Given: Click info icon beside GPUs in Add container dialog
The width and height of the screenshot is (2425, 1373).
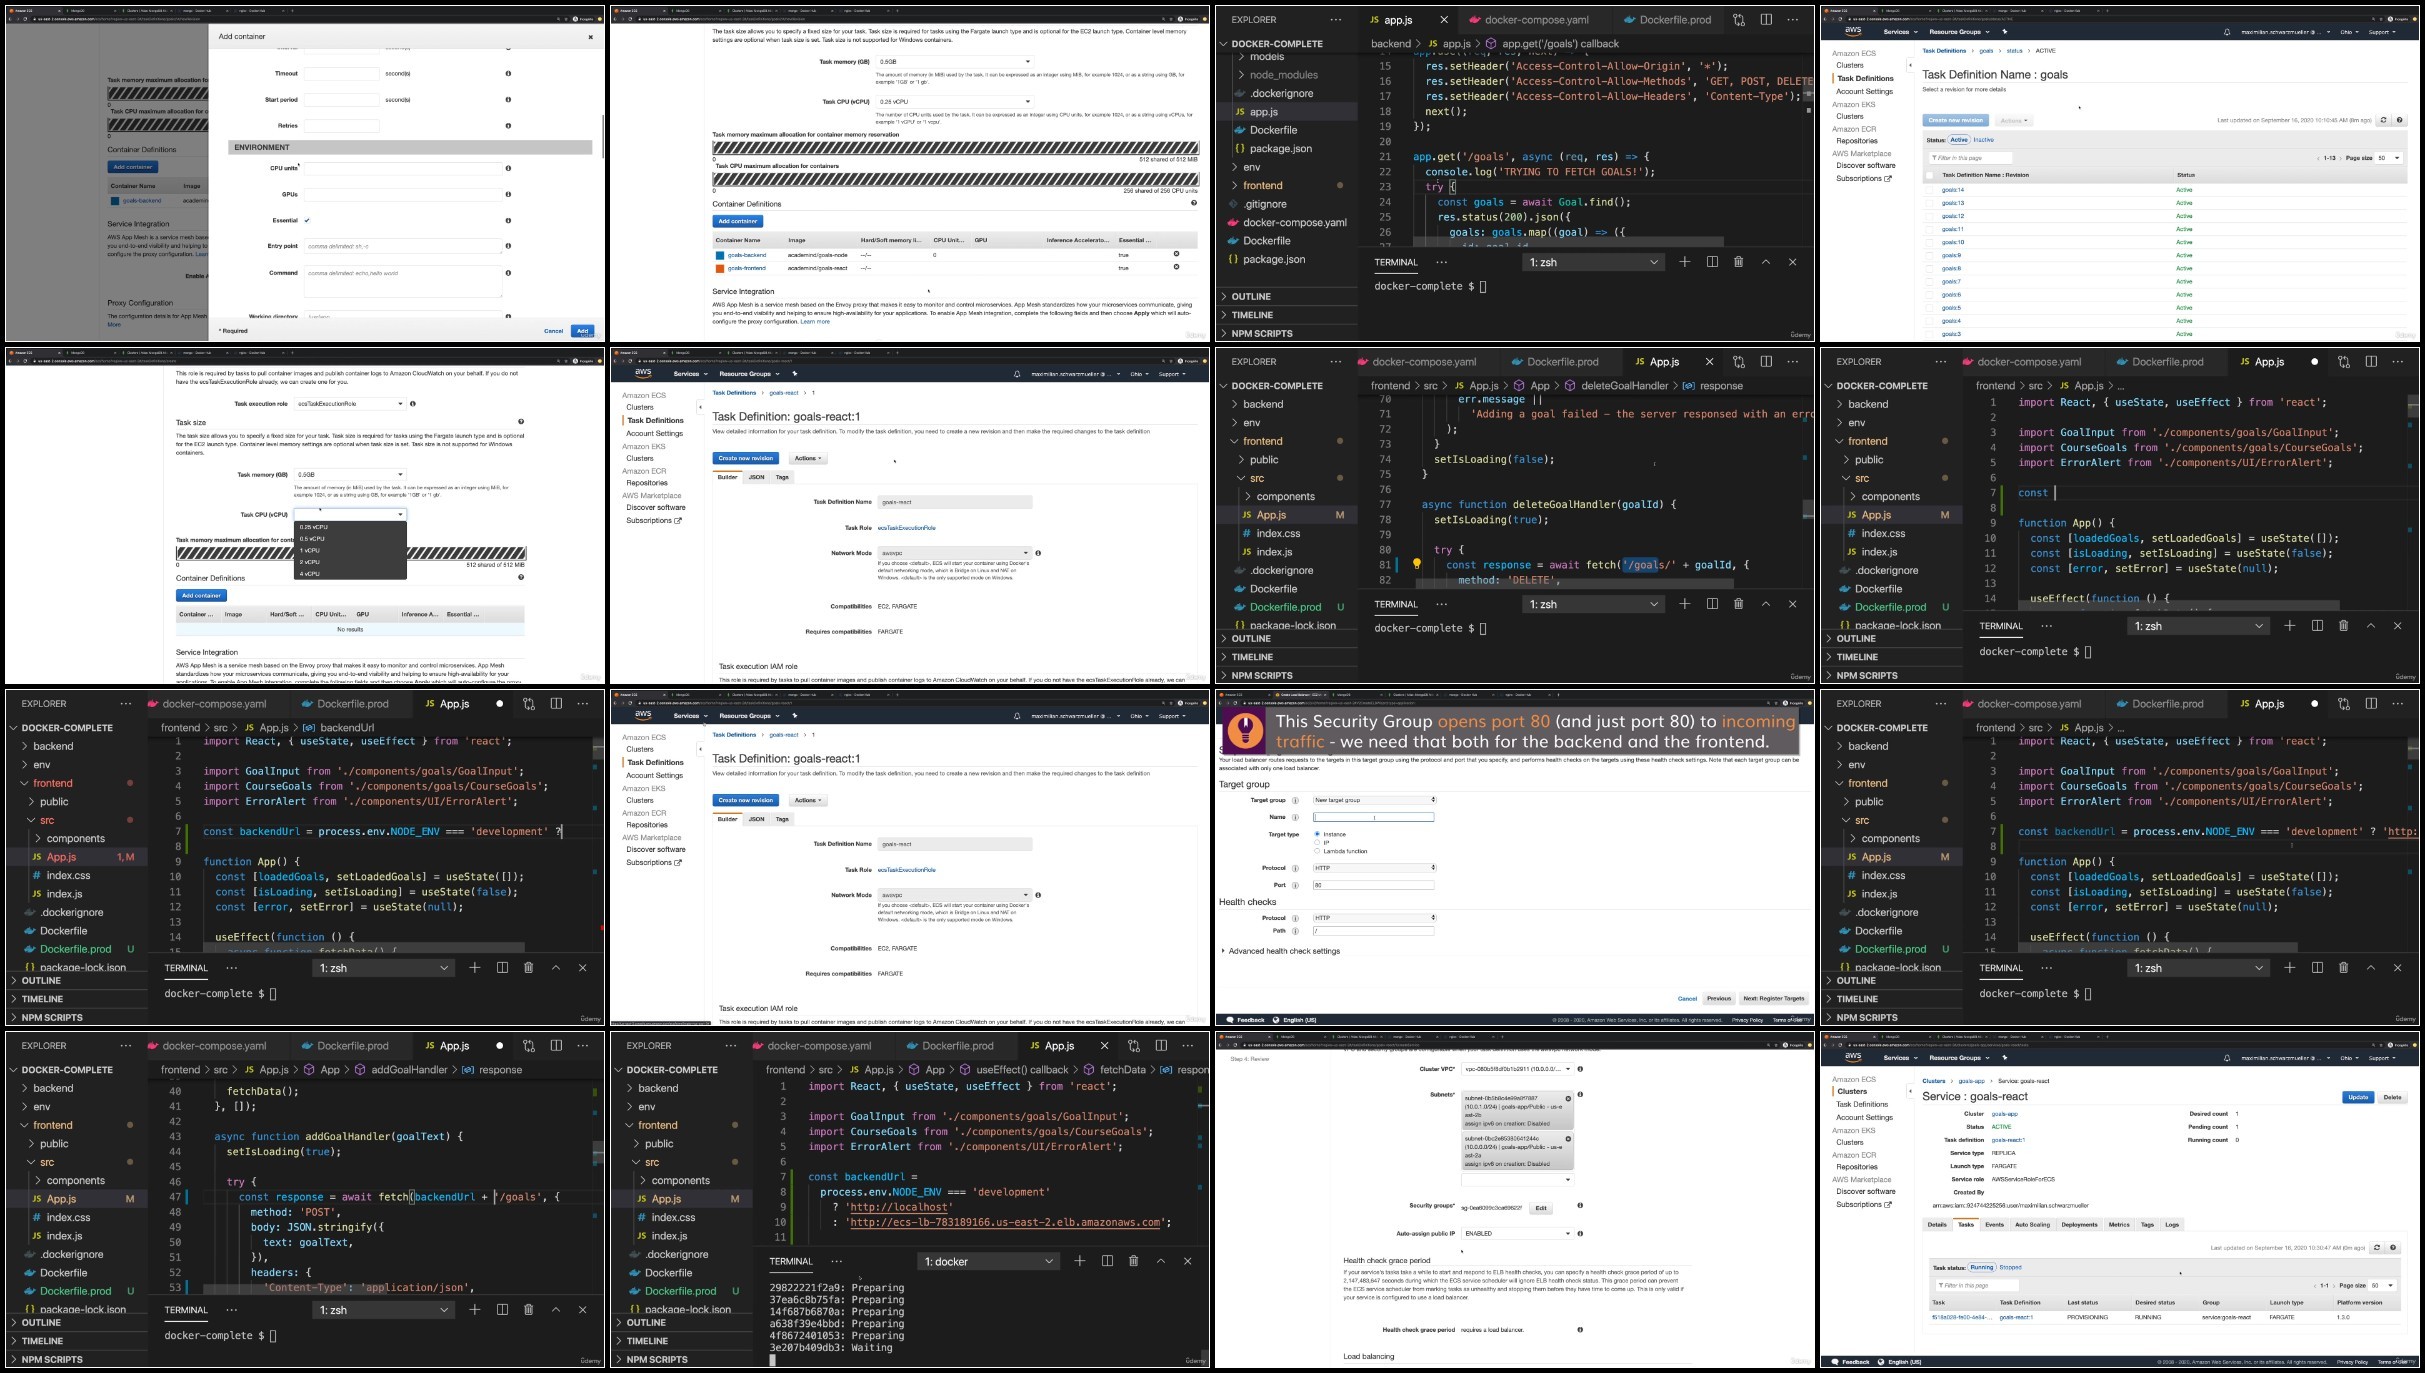Looking at the screenshot, I should pyautogui.click(x=508, y=195).
